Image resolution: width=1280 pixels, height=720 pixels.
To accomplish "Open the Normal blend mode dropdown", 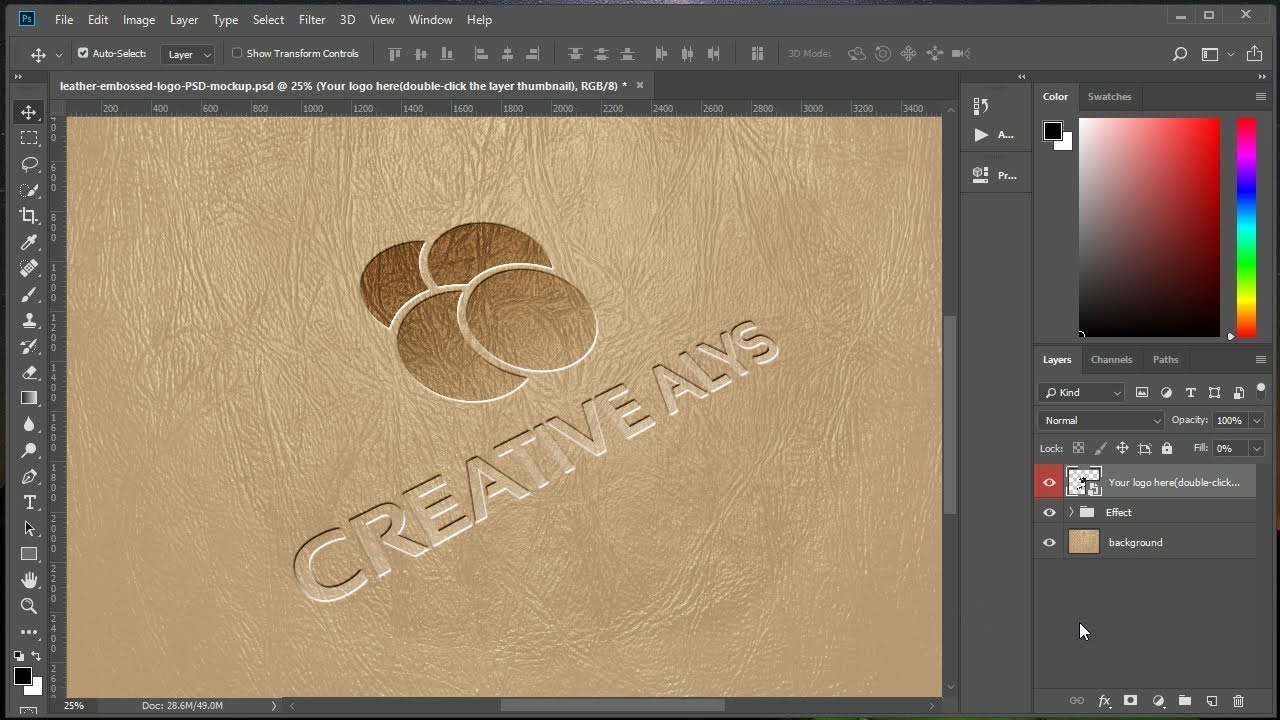I will (1101, 420).
